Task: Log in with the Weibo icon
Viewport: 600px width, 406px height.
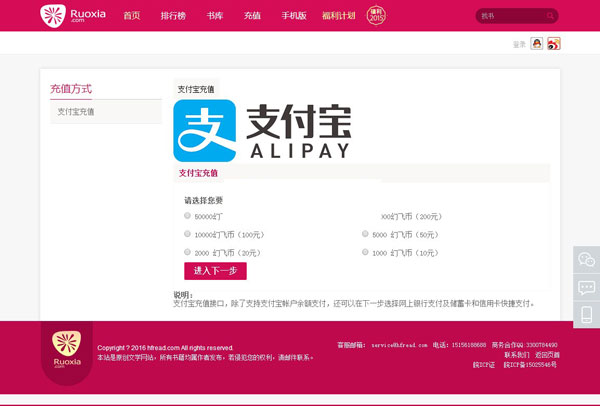Action: (553, 44)
